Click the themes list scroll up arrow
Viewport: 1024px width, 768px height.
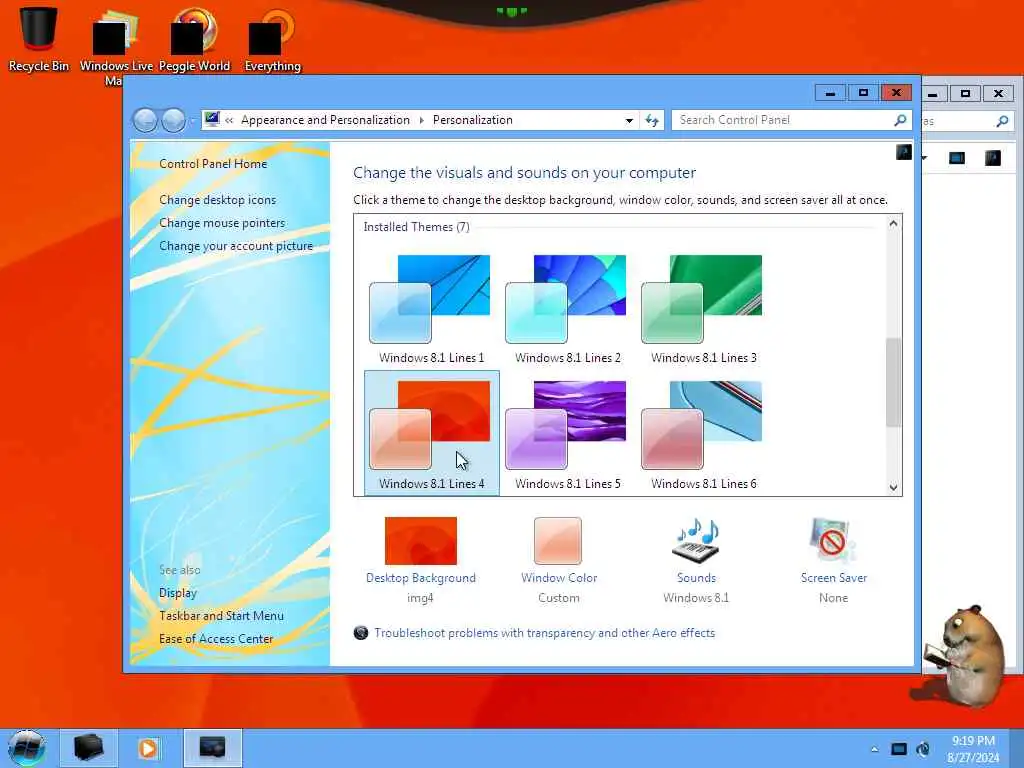pyautogui.click(x=893, y=223)
